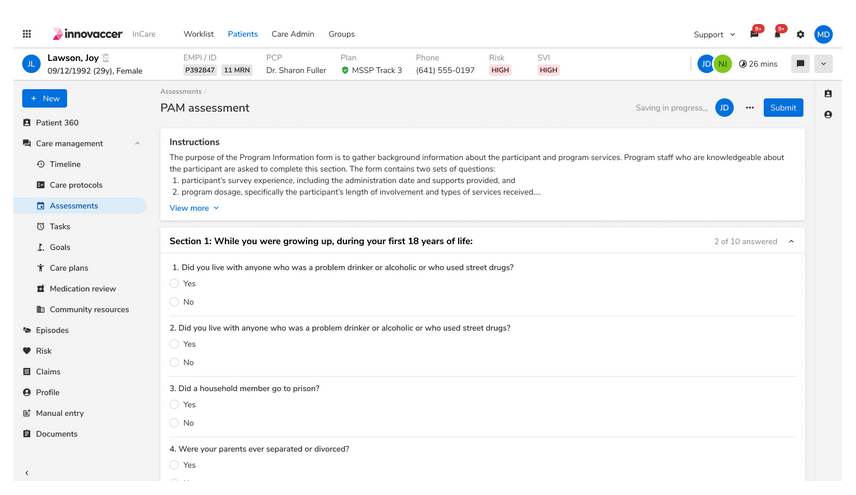Open the settings gear icon
856x495 pixels.
point(800,34)
